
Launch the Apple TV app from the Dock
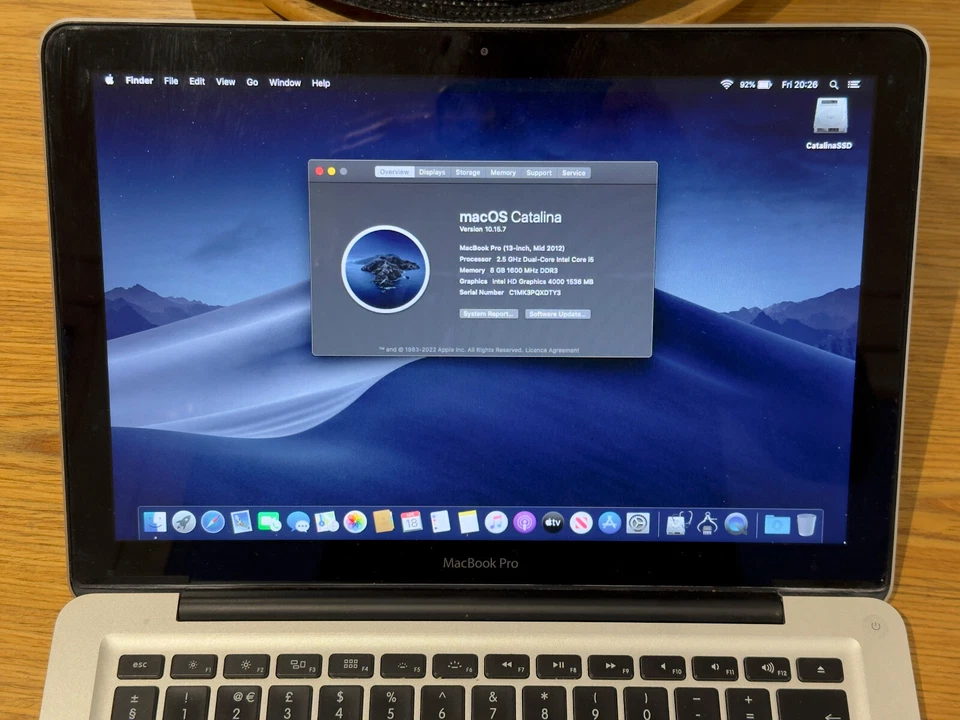[553, 522]
